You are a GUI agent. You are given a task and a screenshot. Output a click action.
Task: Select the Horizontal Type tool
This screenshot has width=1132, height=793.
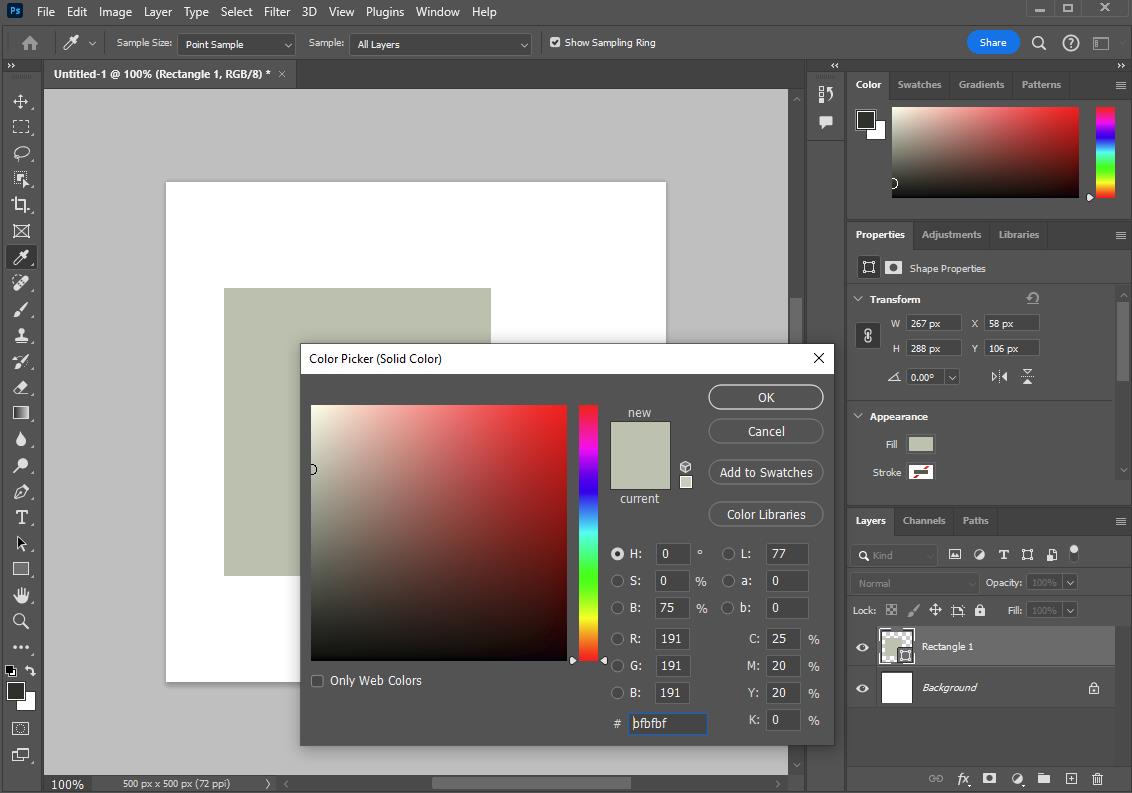pyautogui.click(x=22, y=518)
